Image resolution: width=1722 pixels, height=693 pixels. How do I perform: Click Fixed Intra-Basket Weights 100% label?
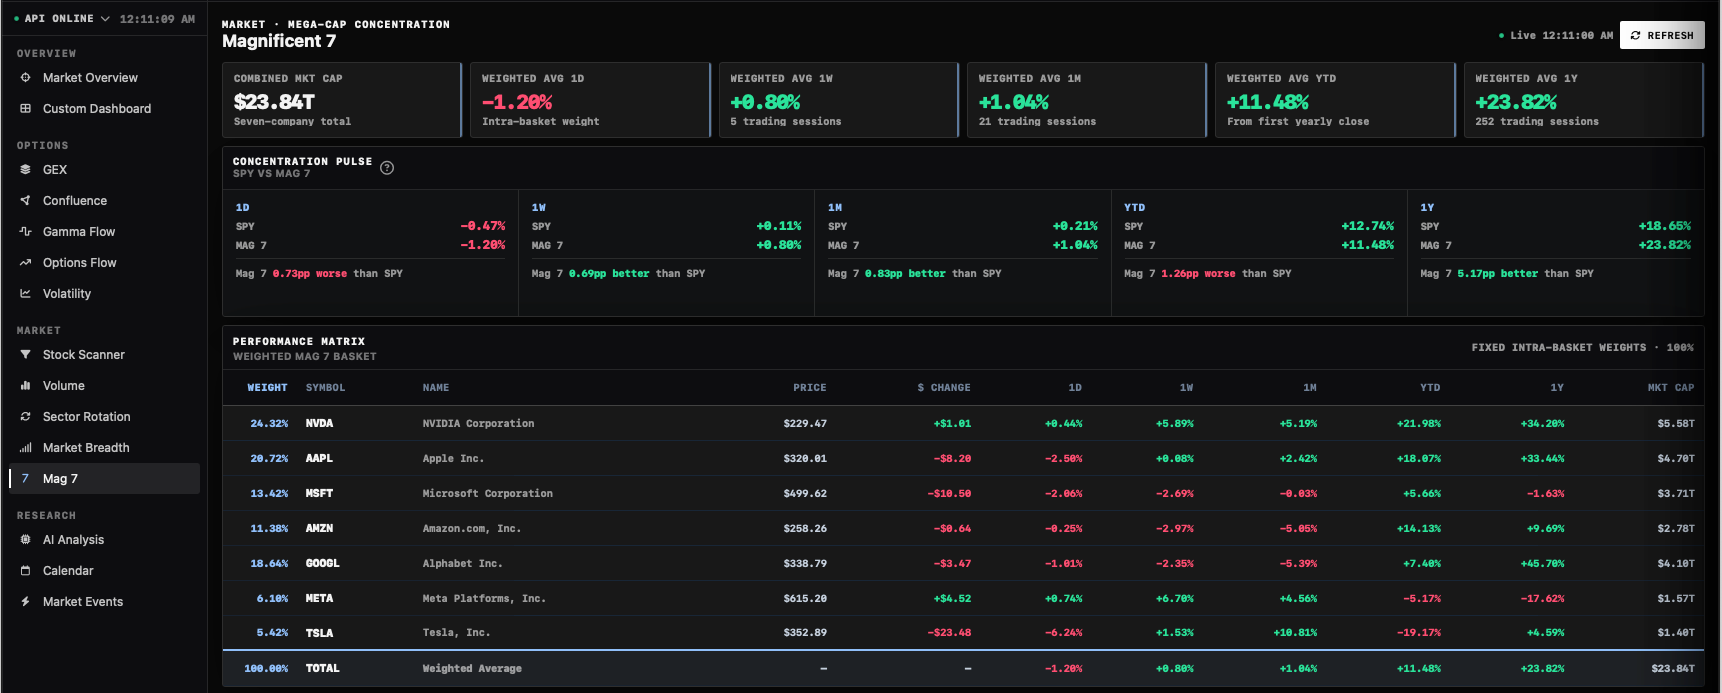point(1582,348)
